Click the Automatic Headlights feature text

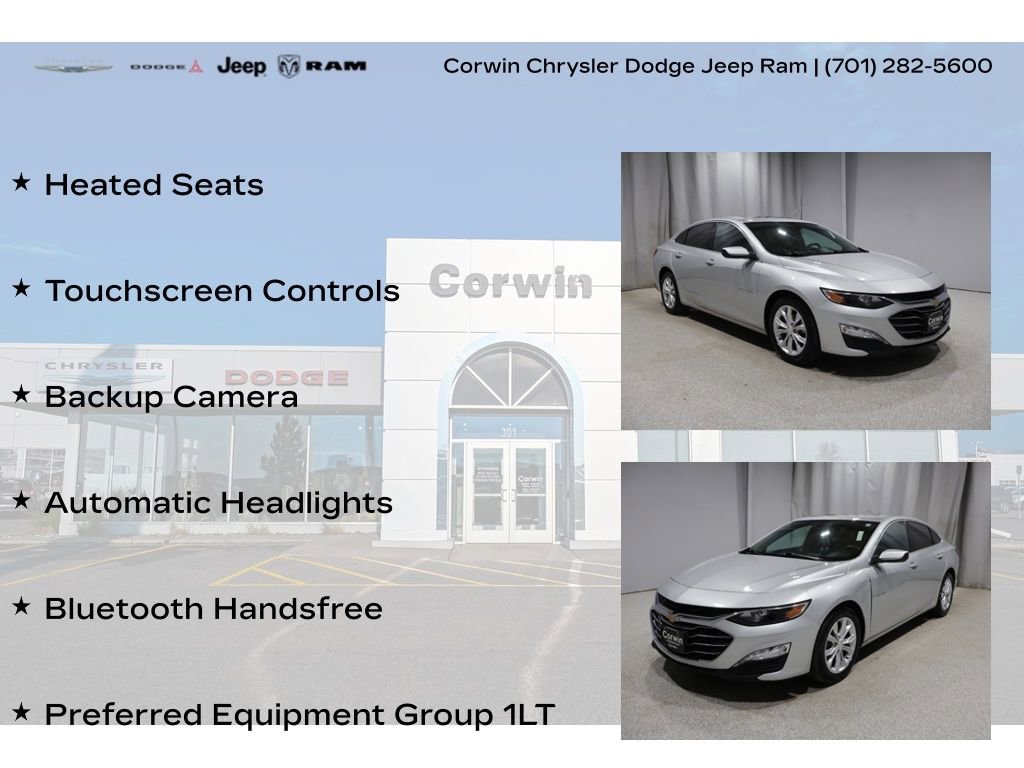[219, 503]
